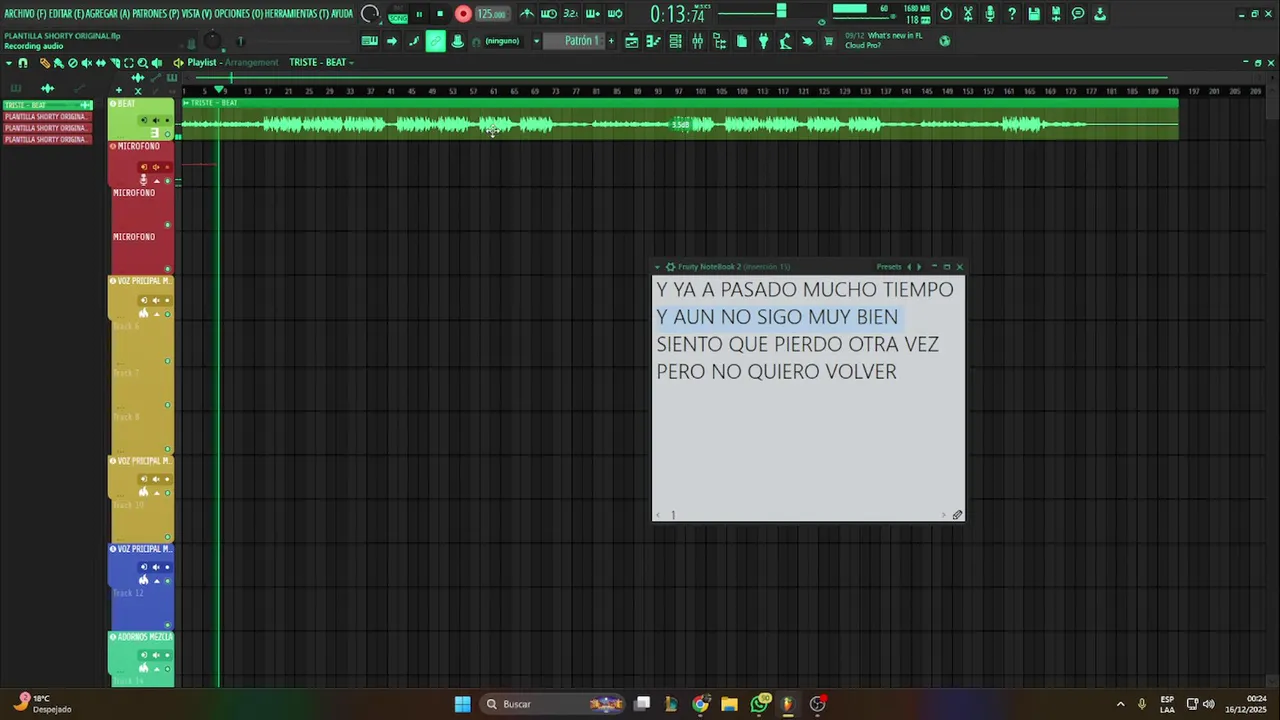Click the one-click audio recording microphone icon
The image size is (1280, 720).
[x=990, y=14]
